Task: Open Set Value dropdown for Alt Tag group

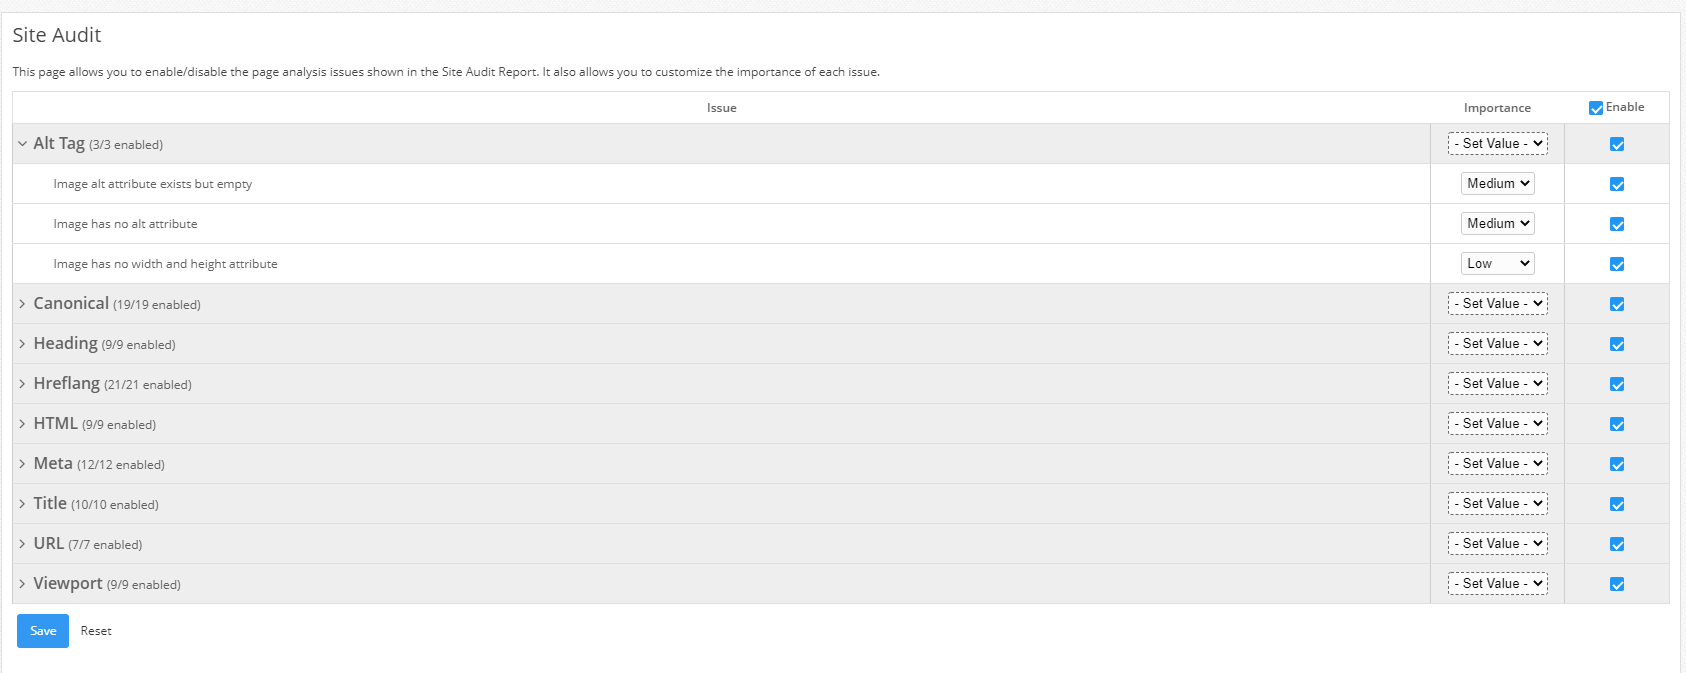Action: click(1497, 144)
